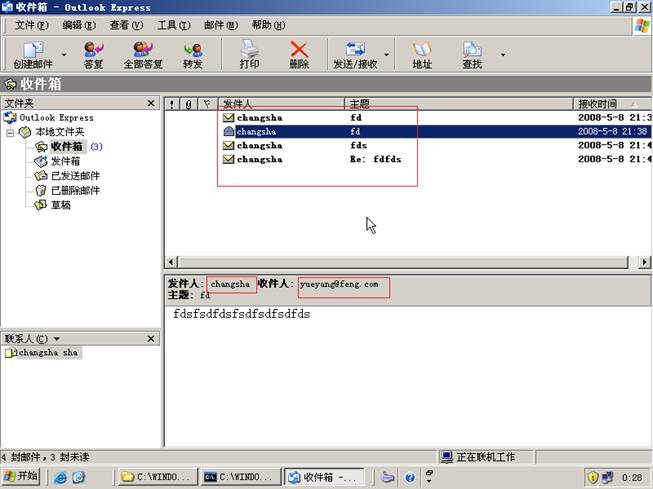
Task: Open dropdown arrow next to 创建邮件
Action: coord(65,55)
